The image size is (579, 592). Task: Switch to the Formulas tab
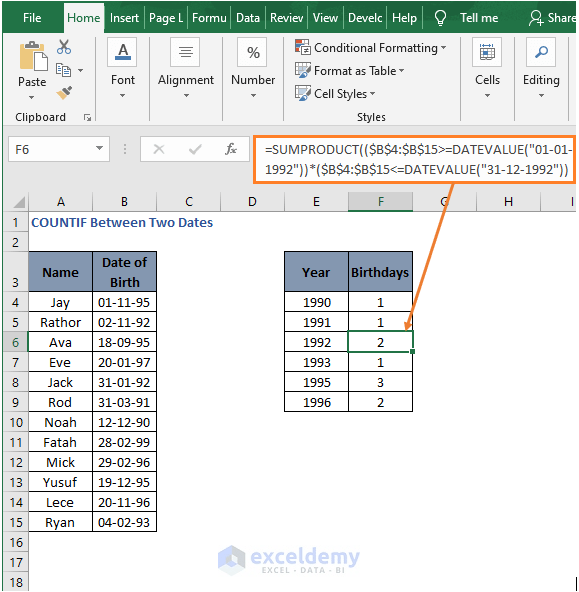pyautogui.click(x=209, y=18)
